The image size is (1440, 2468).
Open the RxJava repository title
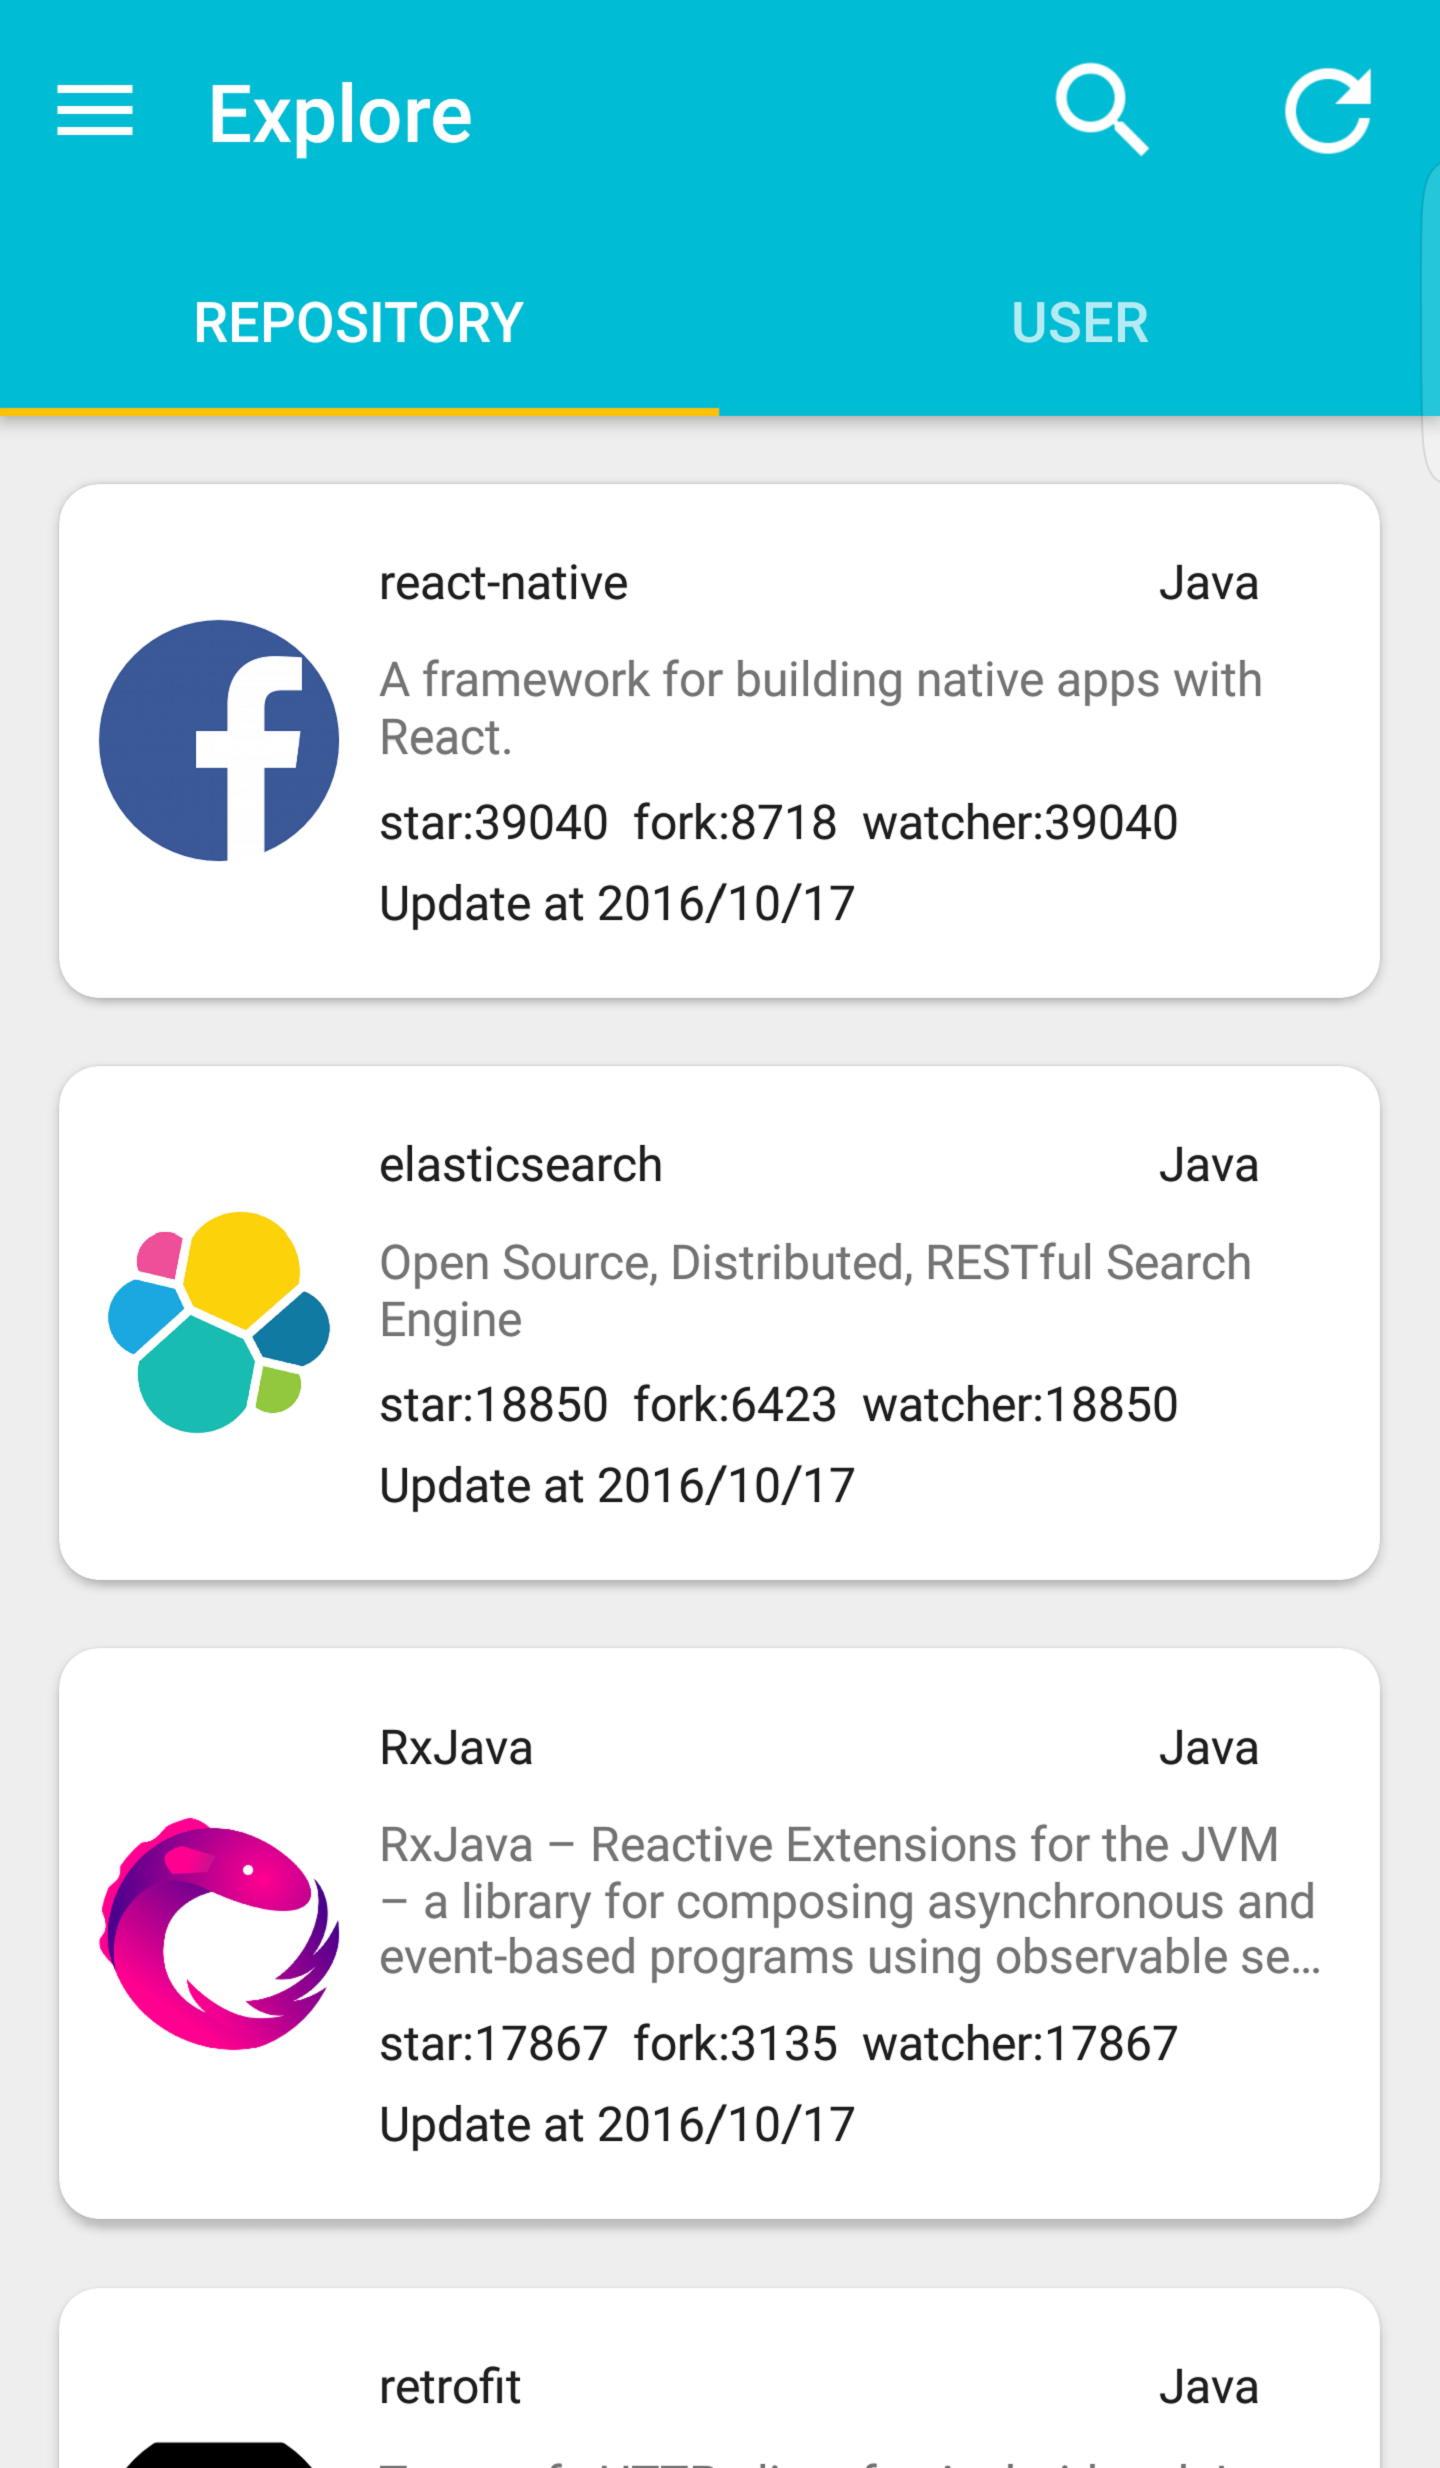(456, 1748)
